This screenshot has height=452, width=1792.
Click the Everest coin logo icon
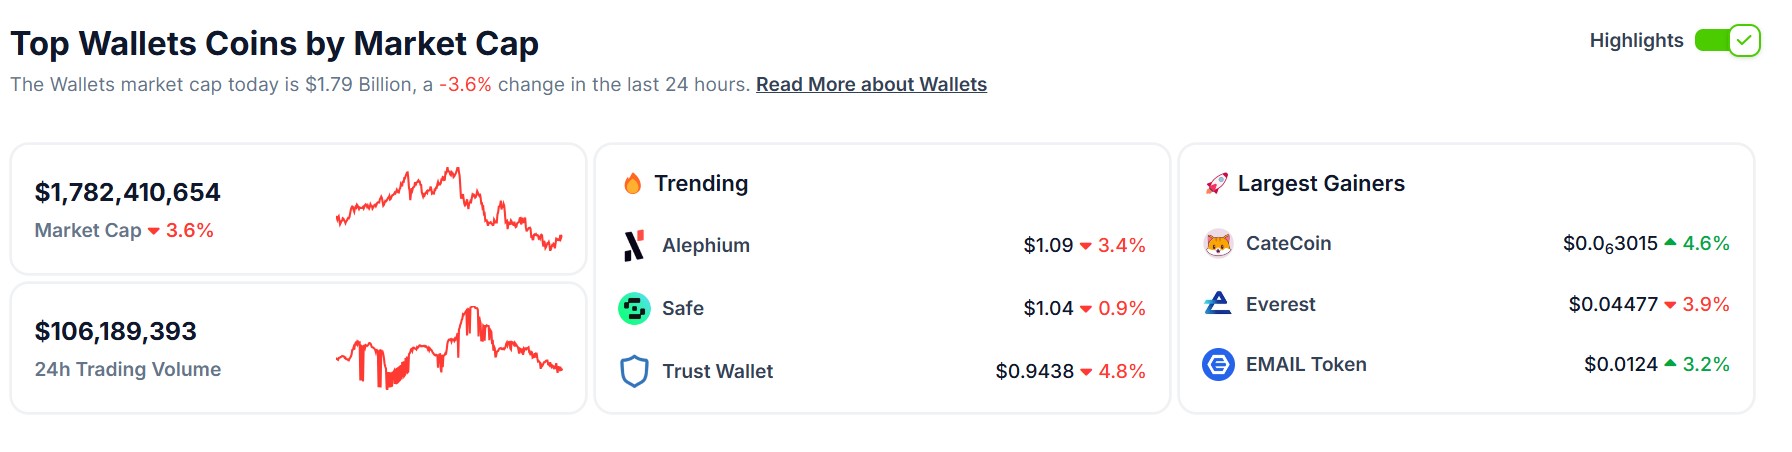point(1218,304)
